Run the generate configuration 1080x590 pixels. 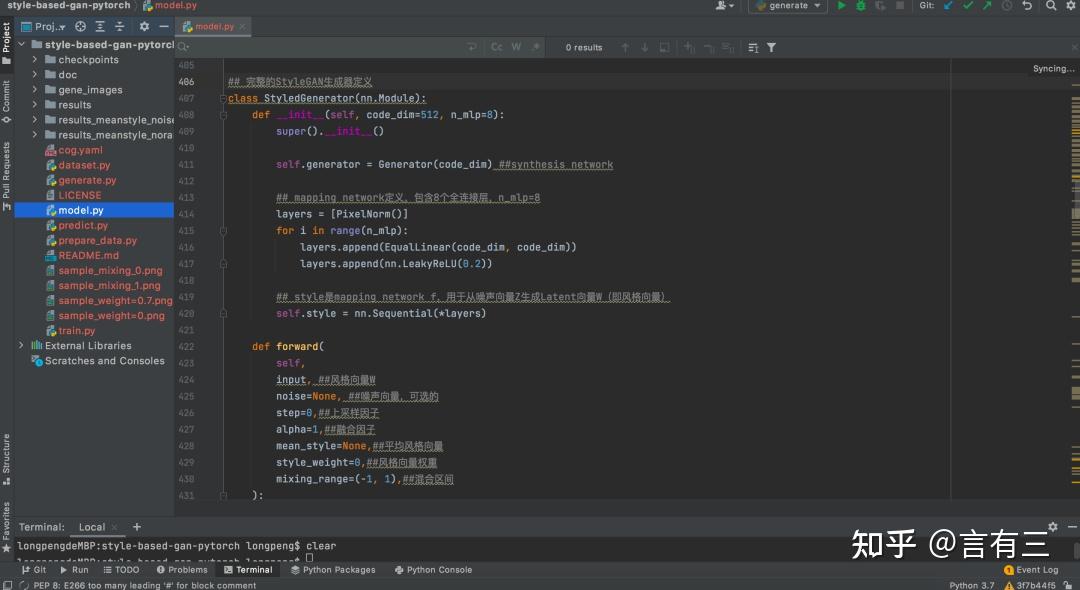point(841,6)
